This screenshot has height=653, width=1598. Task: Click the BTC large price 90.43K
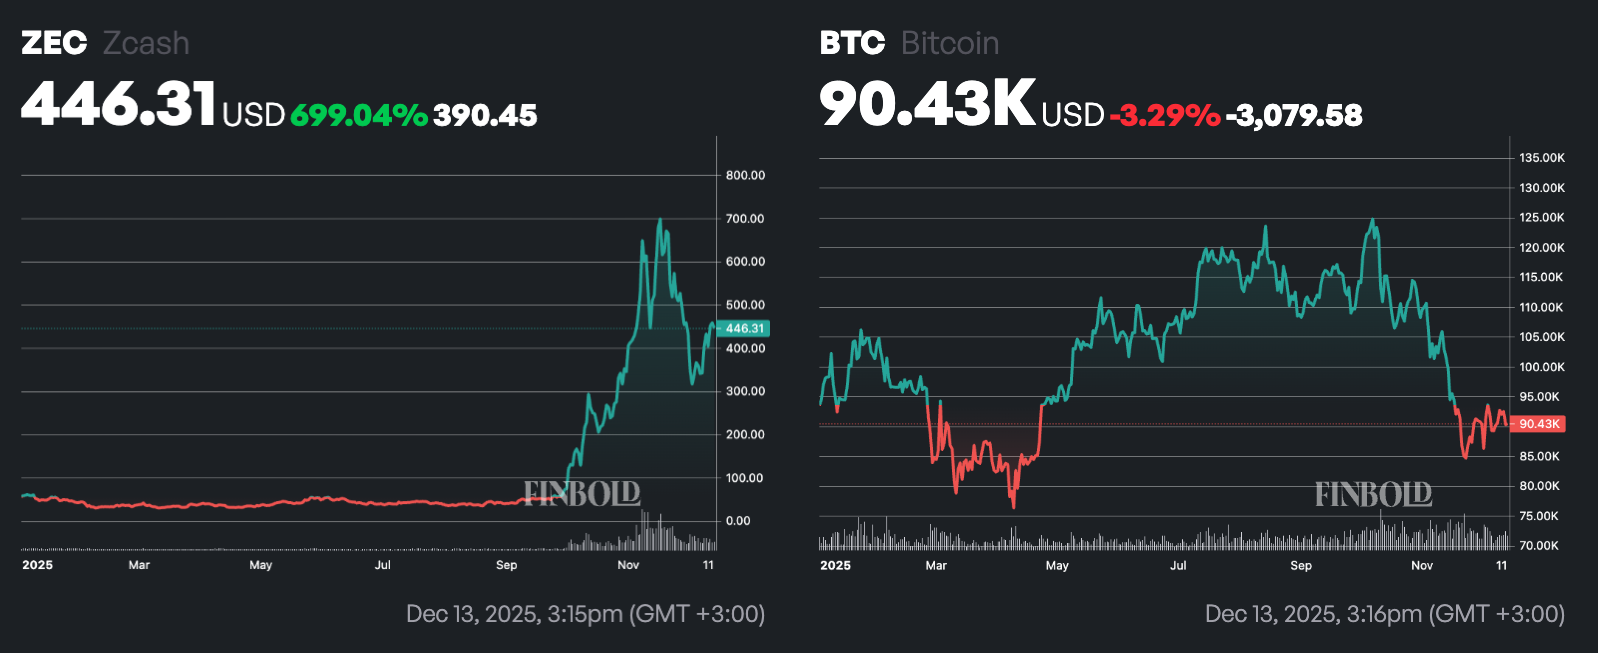[x=927, y=103]
